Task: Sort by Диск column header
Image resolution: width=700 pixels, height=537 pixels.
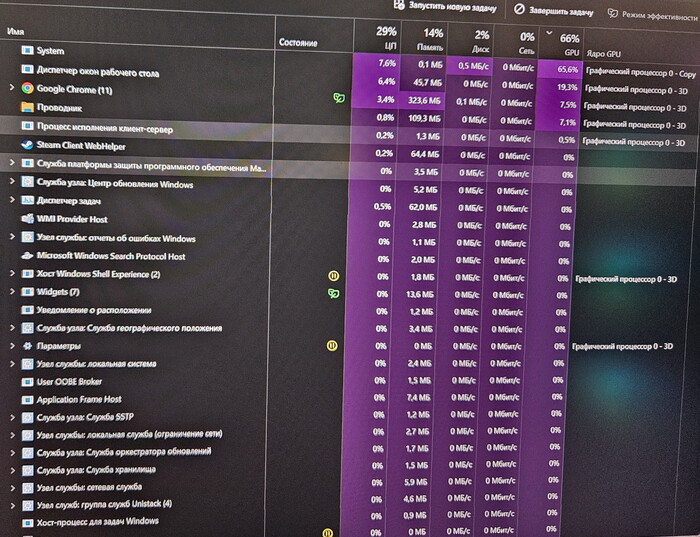Action: 471,41
